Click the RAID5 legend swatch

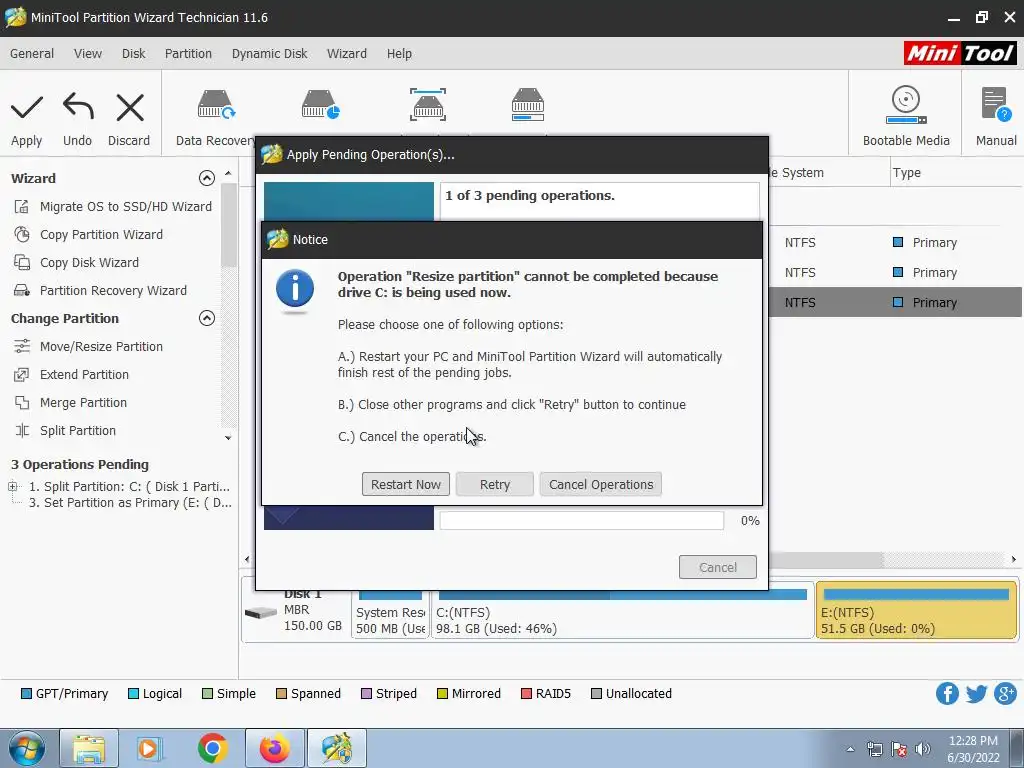click(526, 694)
